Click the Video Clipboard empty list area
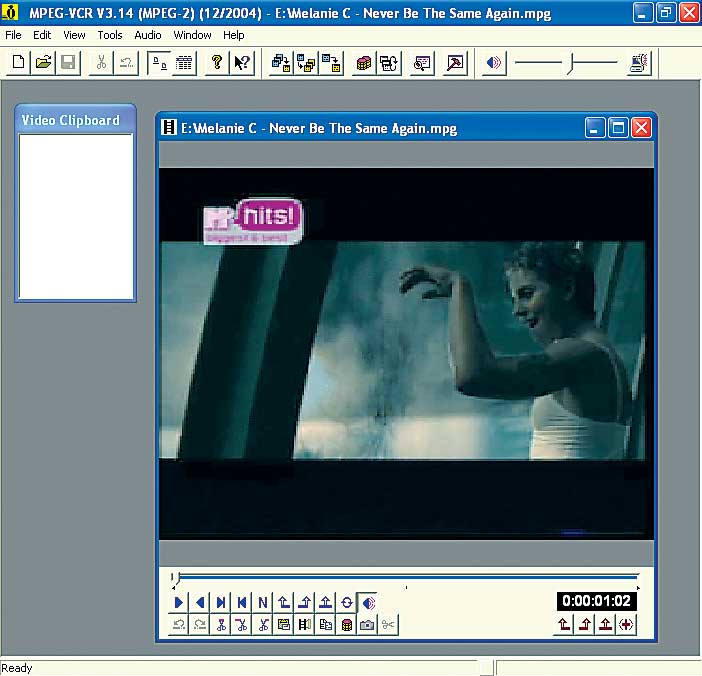 (x=76, y=216)
